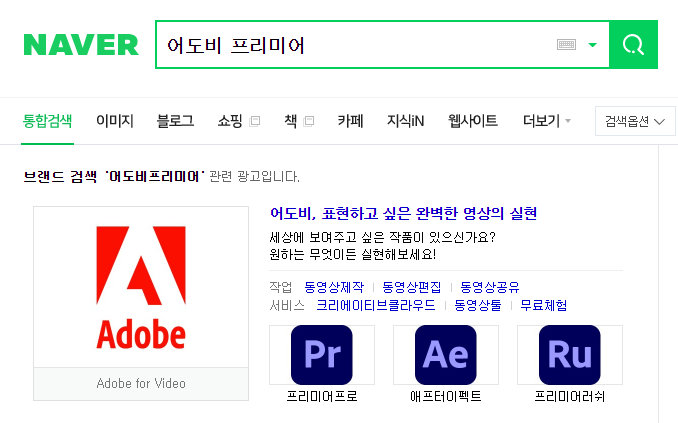Click the NAVER logo
This screenshot has height=423, width=678.
coord(81,45)
